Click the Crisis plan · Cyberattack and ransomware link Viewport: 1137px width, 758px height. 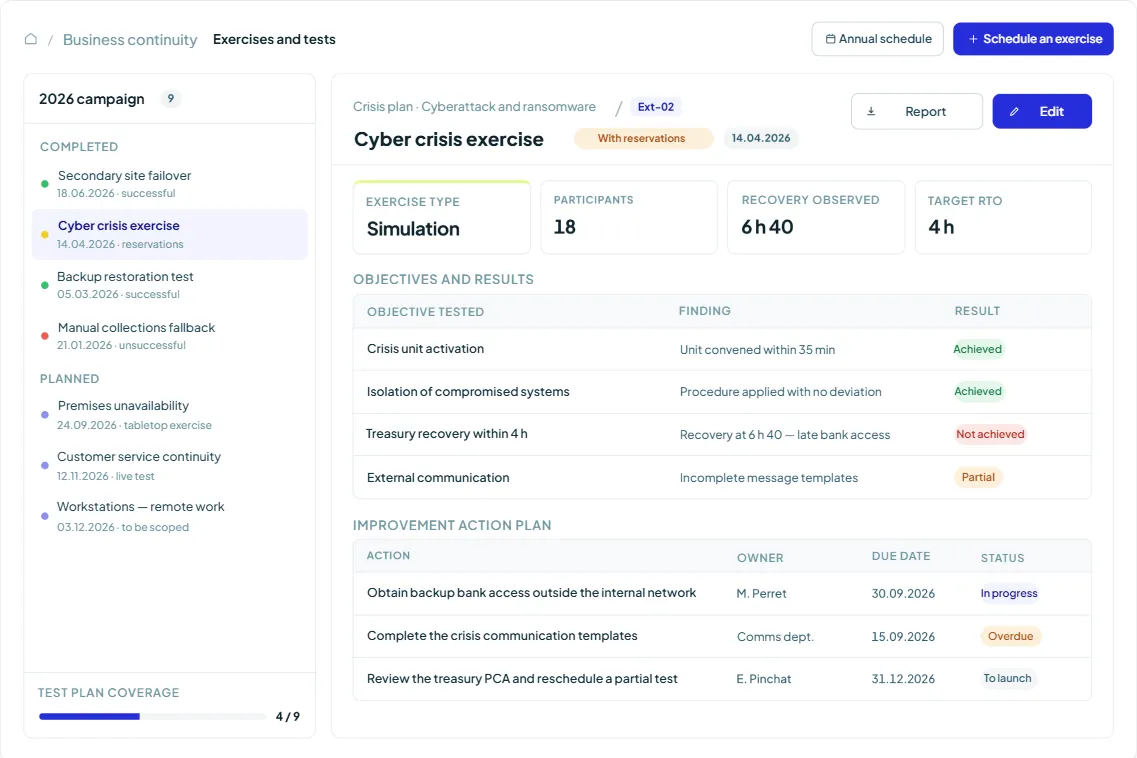(474, 107)
